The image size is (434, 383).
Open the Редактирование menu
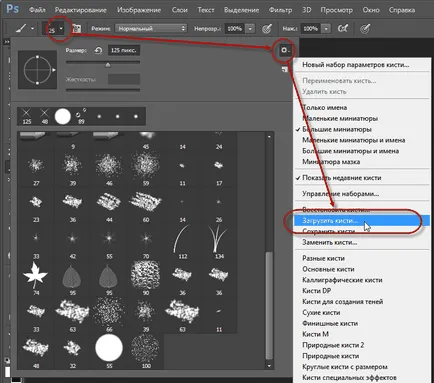[81, 10]
